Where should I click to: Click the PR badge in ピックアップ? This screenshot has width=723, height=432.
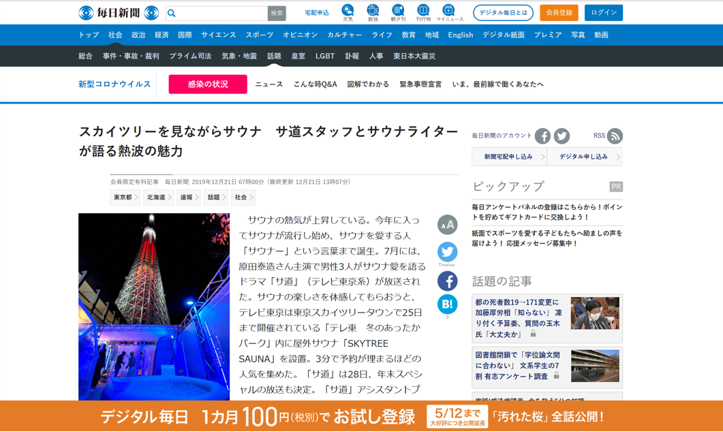(616, 187)
